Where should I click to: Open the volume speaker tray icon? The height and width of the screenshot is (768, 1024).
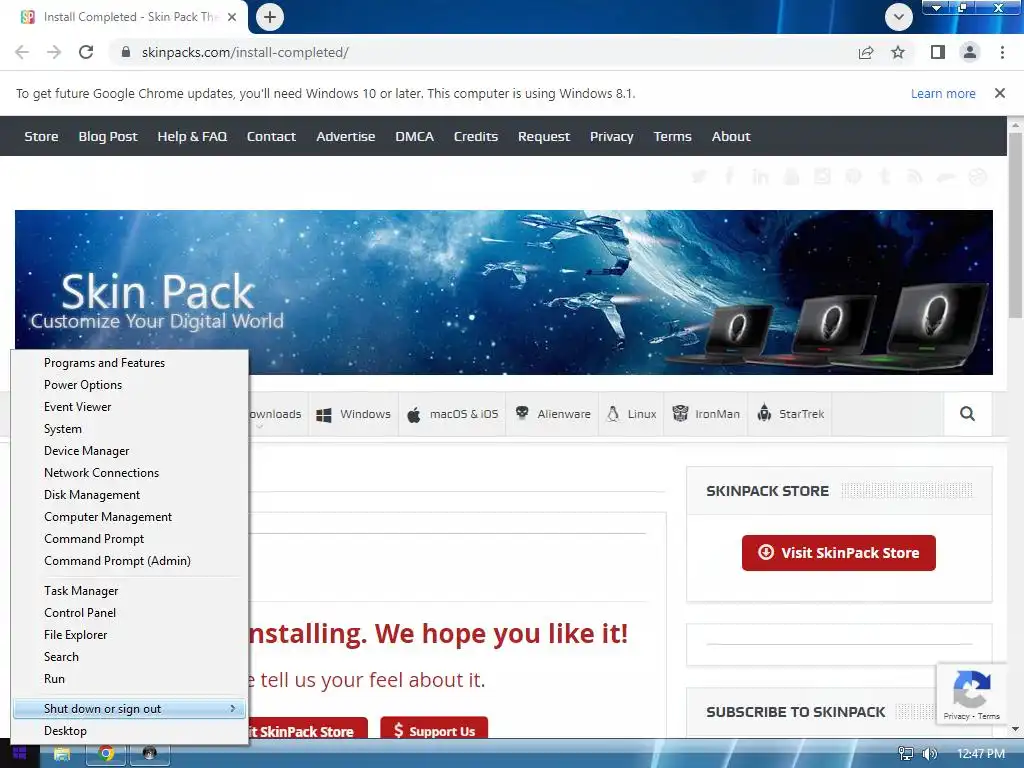[x=929, y=754]
